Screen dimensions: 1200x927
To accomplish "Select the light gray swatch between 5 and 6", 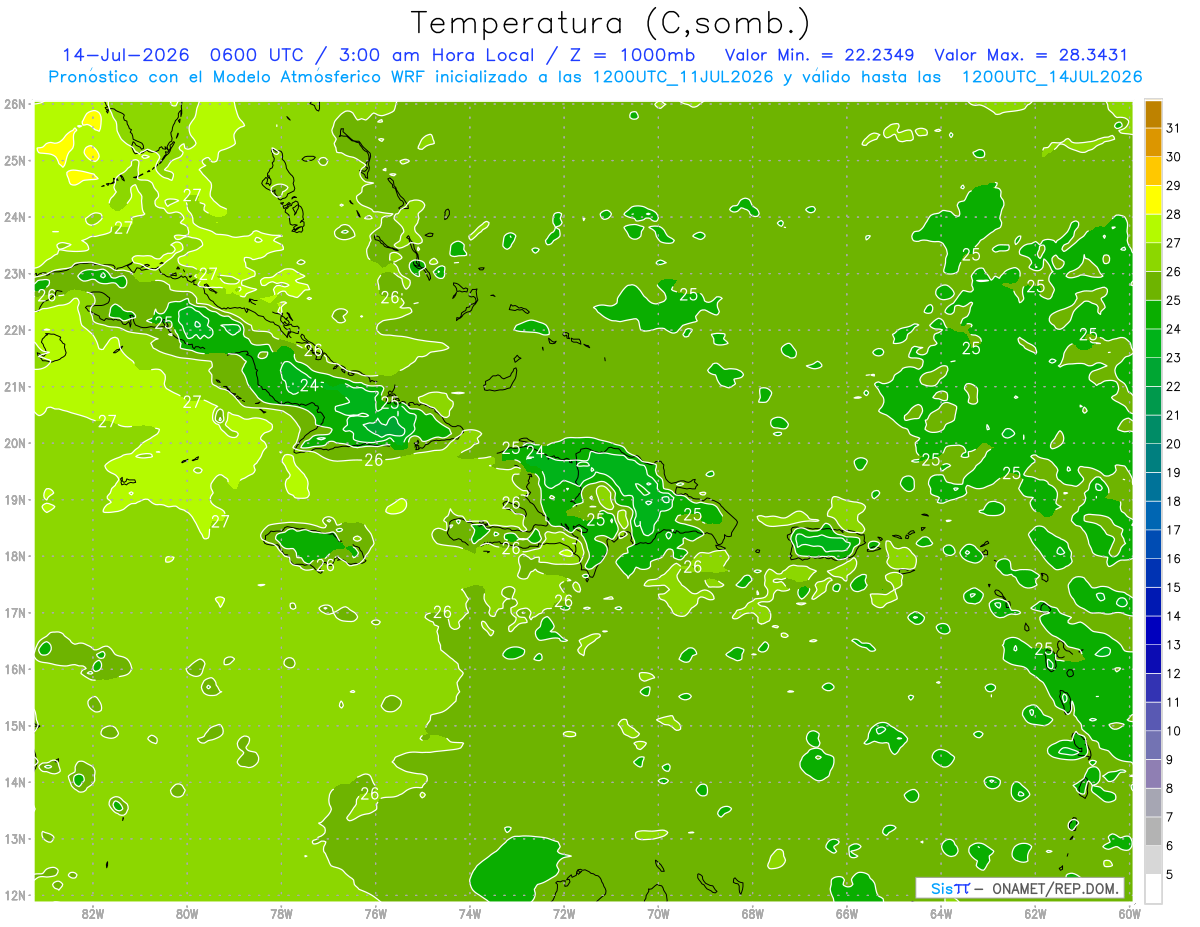I will point(1153,860).
